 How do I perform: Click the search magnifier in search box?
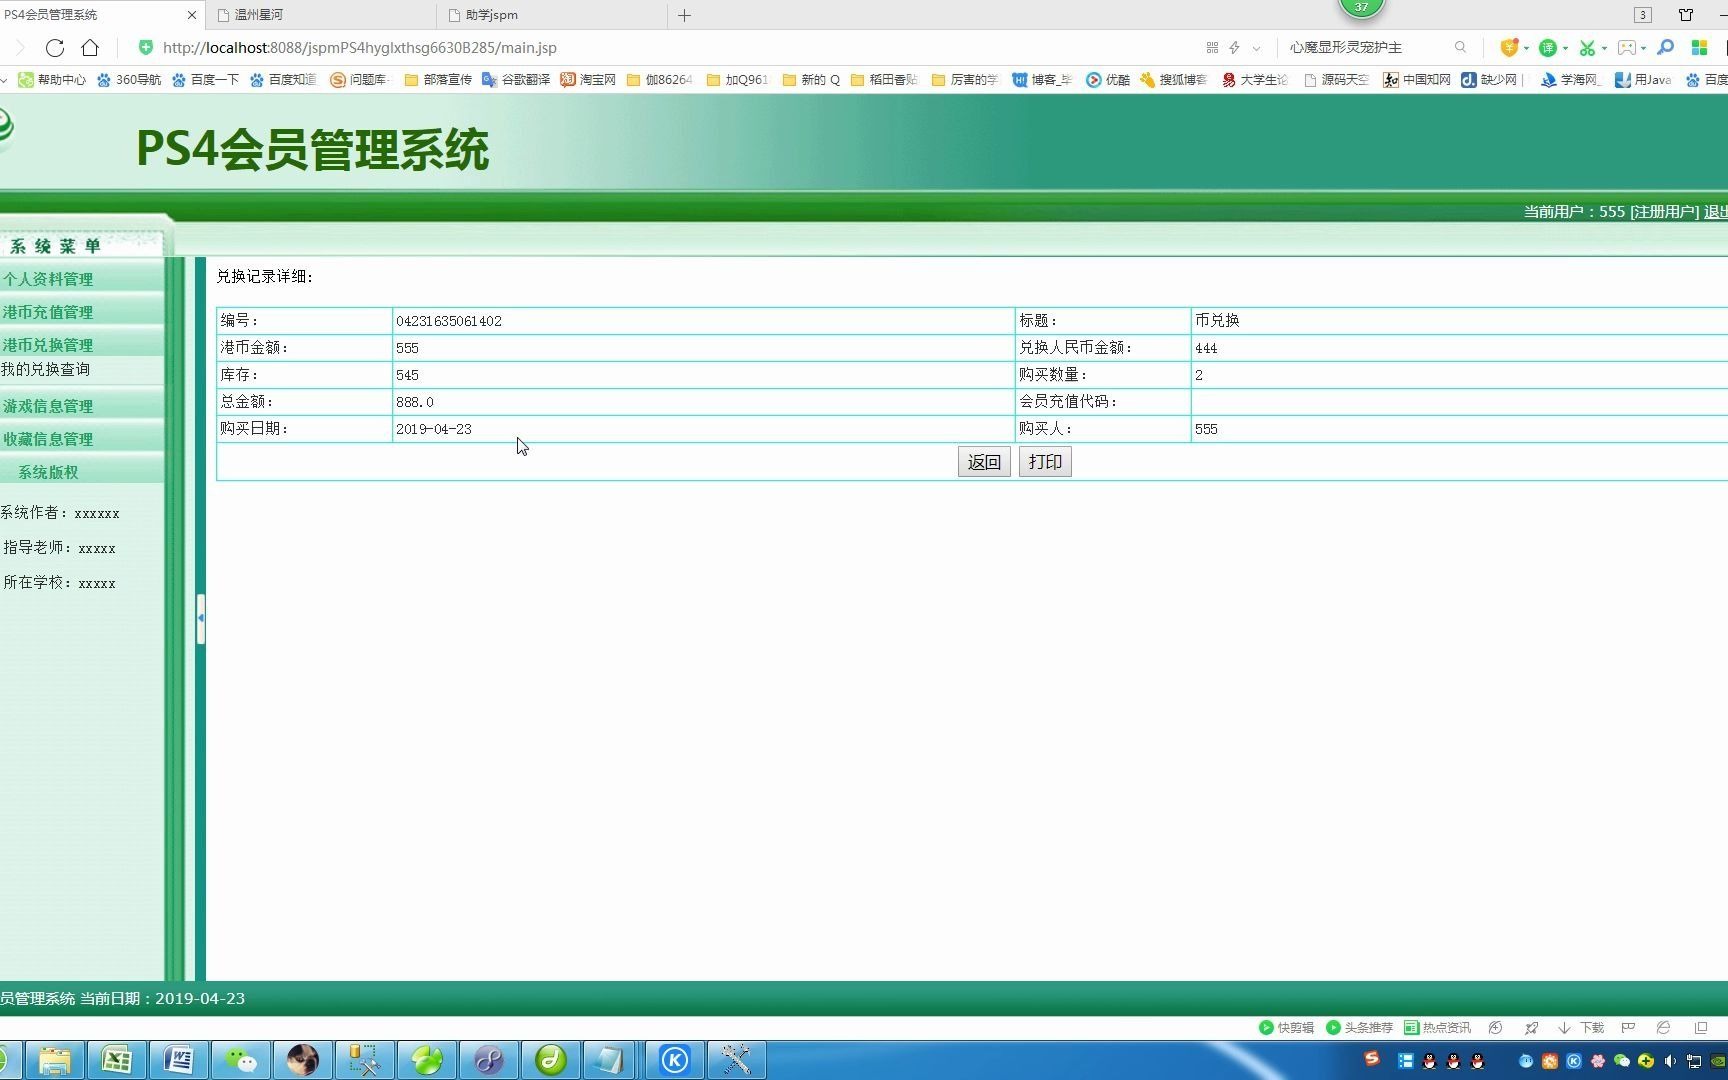coord(1460,47)
